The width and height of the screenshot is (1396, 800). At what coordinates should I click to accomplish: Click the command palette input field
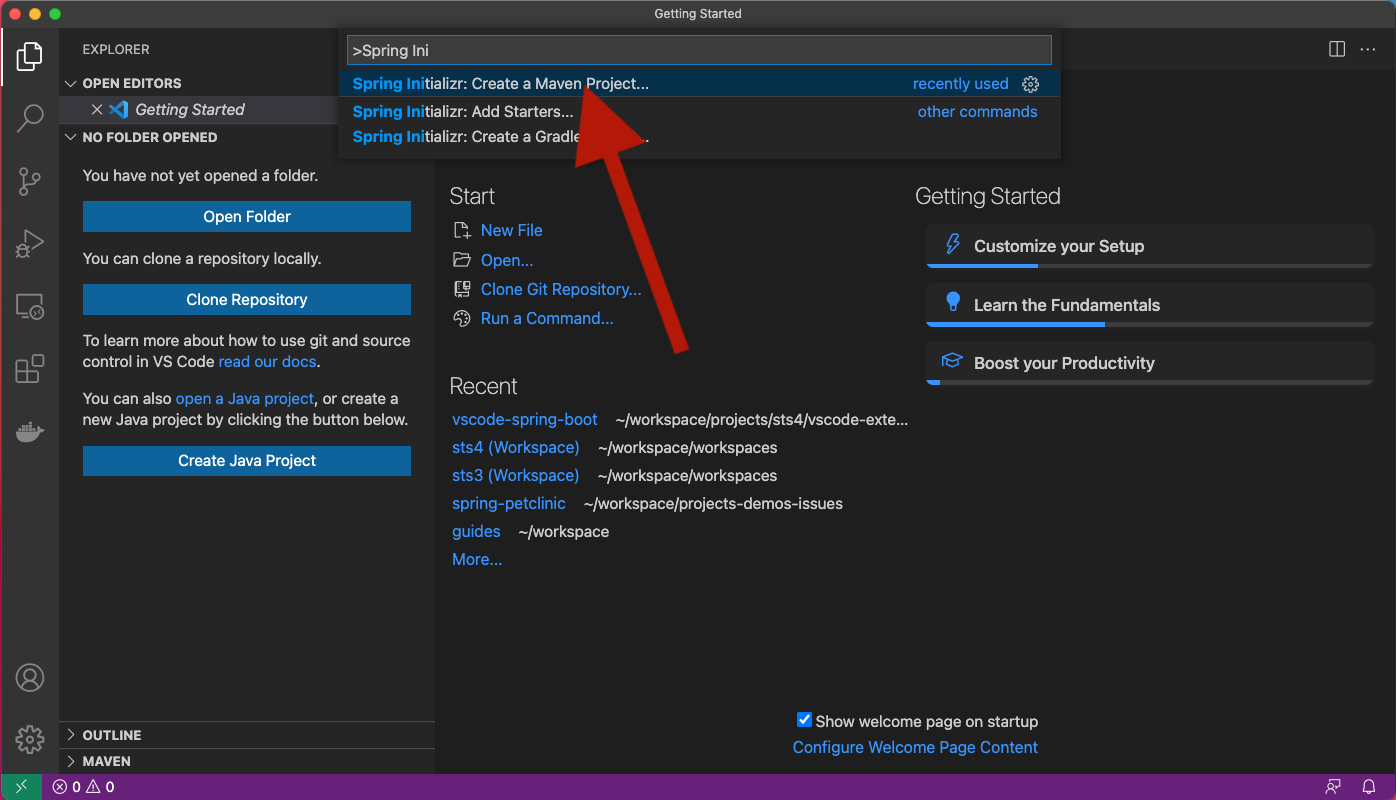pyautogui.click(x=699, y=50)
